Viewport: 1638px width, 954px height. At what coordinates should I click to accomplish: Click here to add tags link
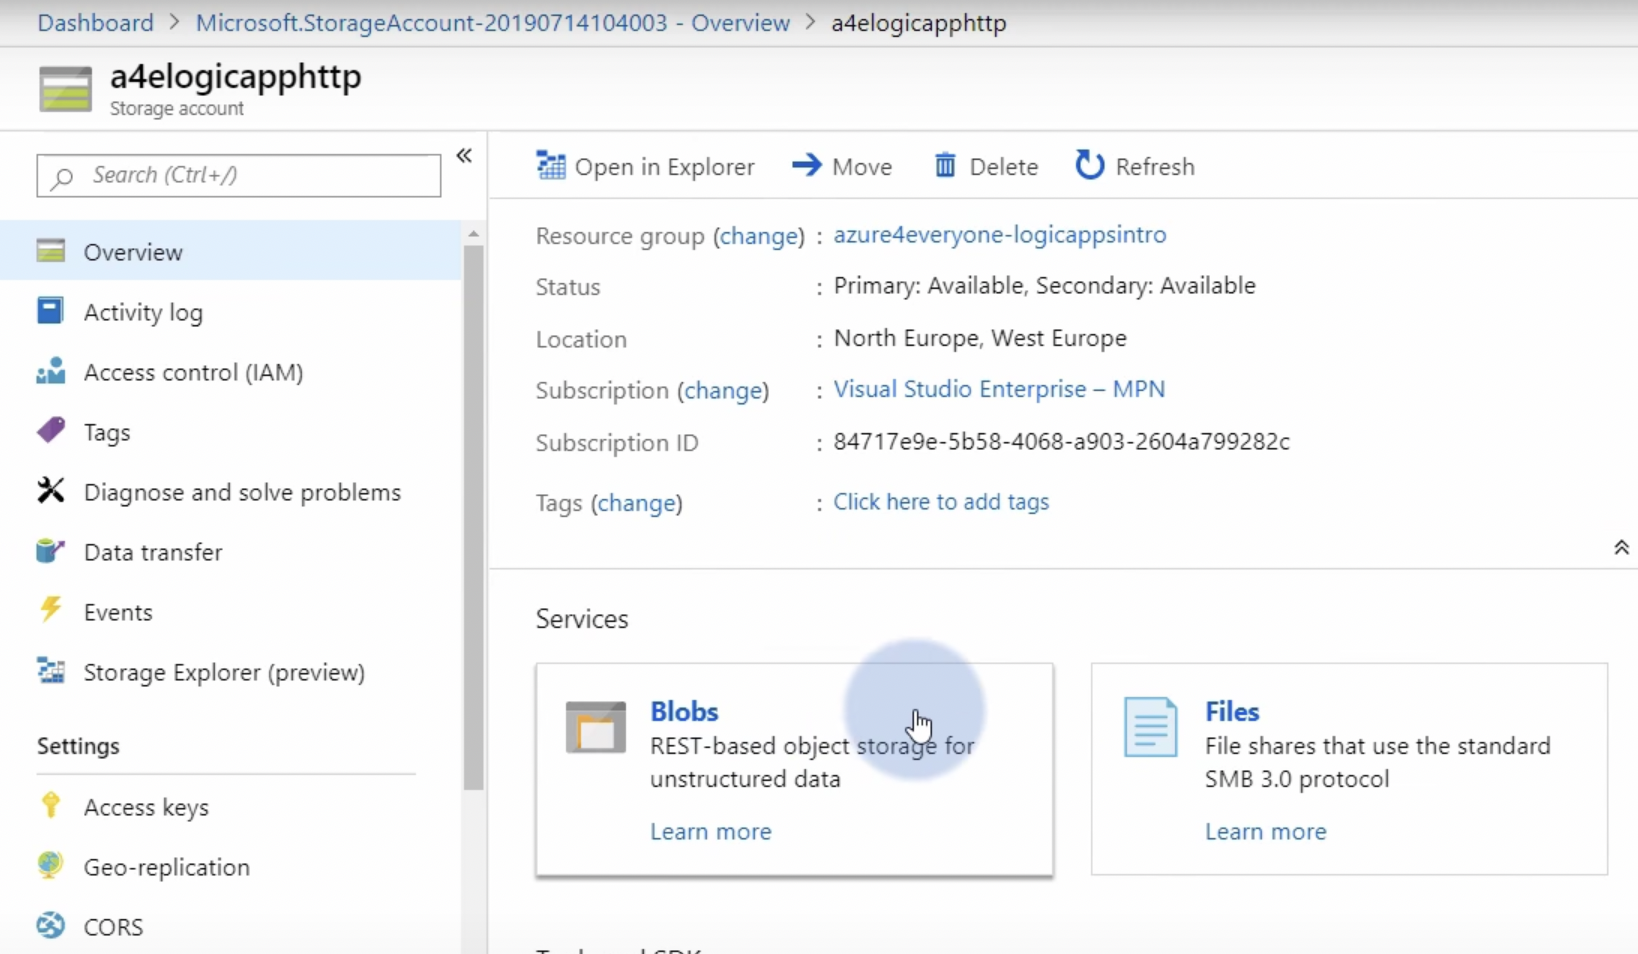[x=941, y=501]
